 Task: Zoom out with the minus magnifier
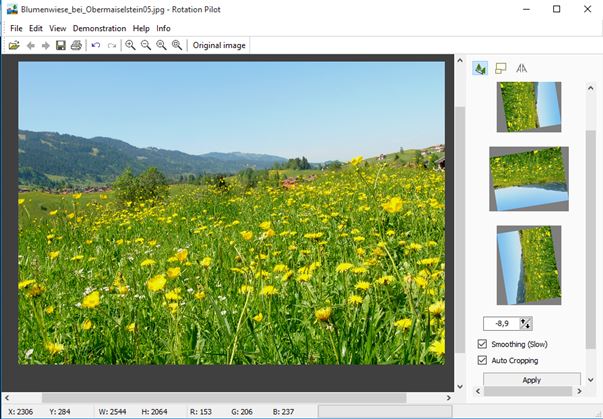pos(146,45)
